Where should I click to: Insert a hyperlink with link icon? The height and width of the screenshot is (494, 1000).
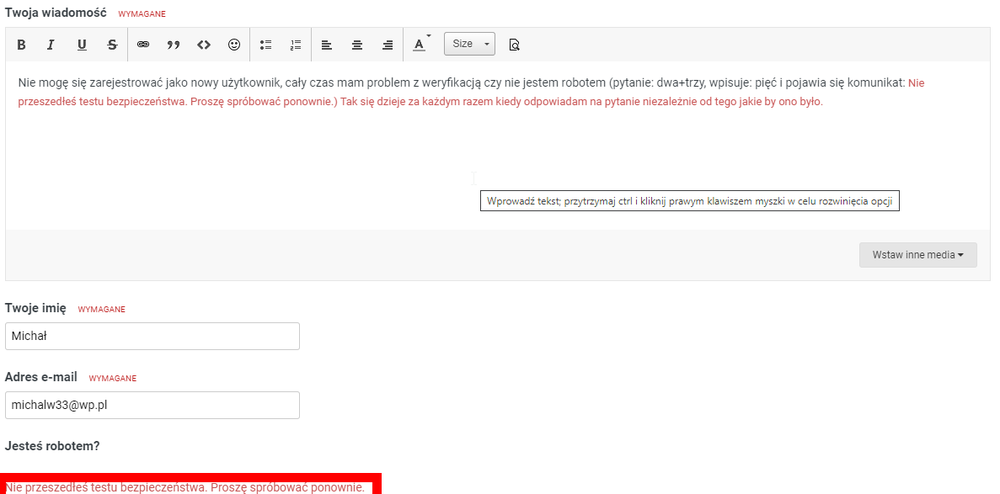pyautogui.click(x=143, y=45)
